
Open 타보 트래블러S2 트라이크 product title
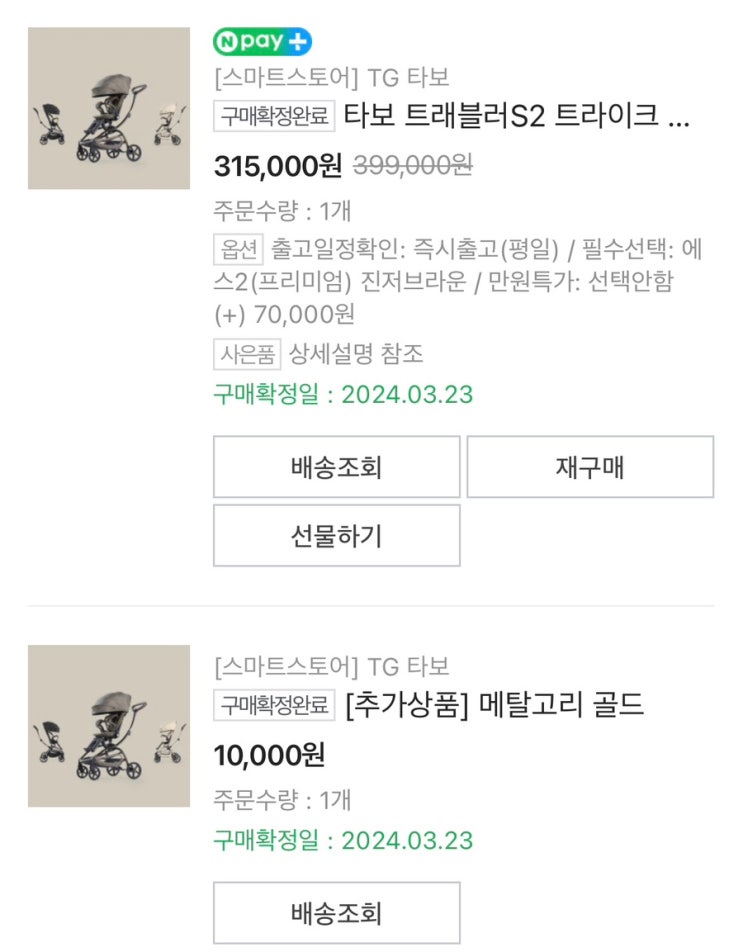coord(516,116)
